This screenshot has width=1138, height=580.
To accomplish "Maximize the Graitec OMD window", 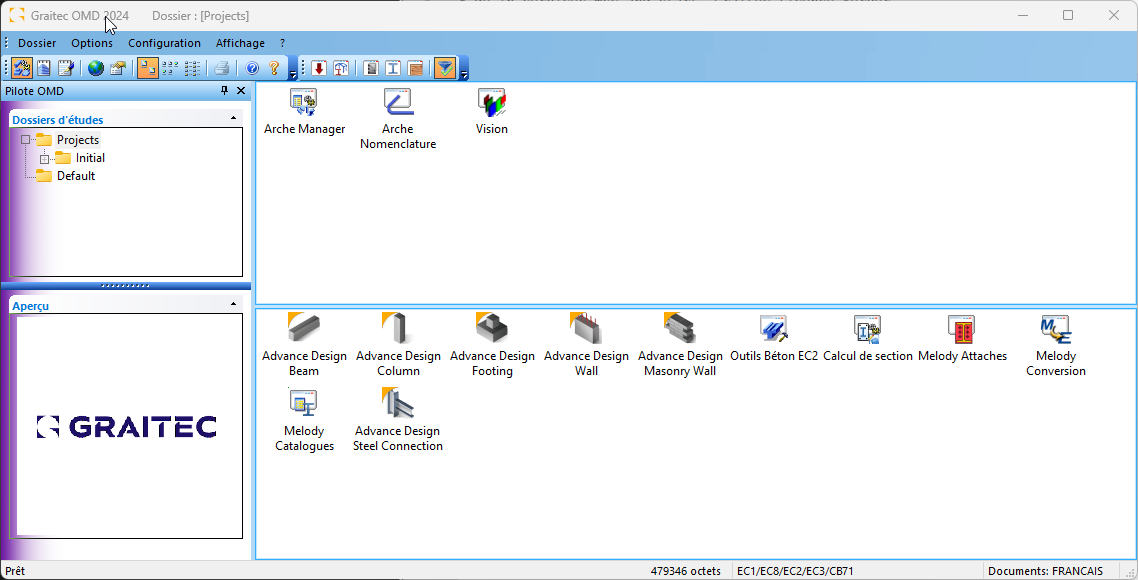I will (x=1068, y=15).
